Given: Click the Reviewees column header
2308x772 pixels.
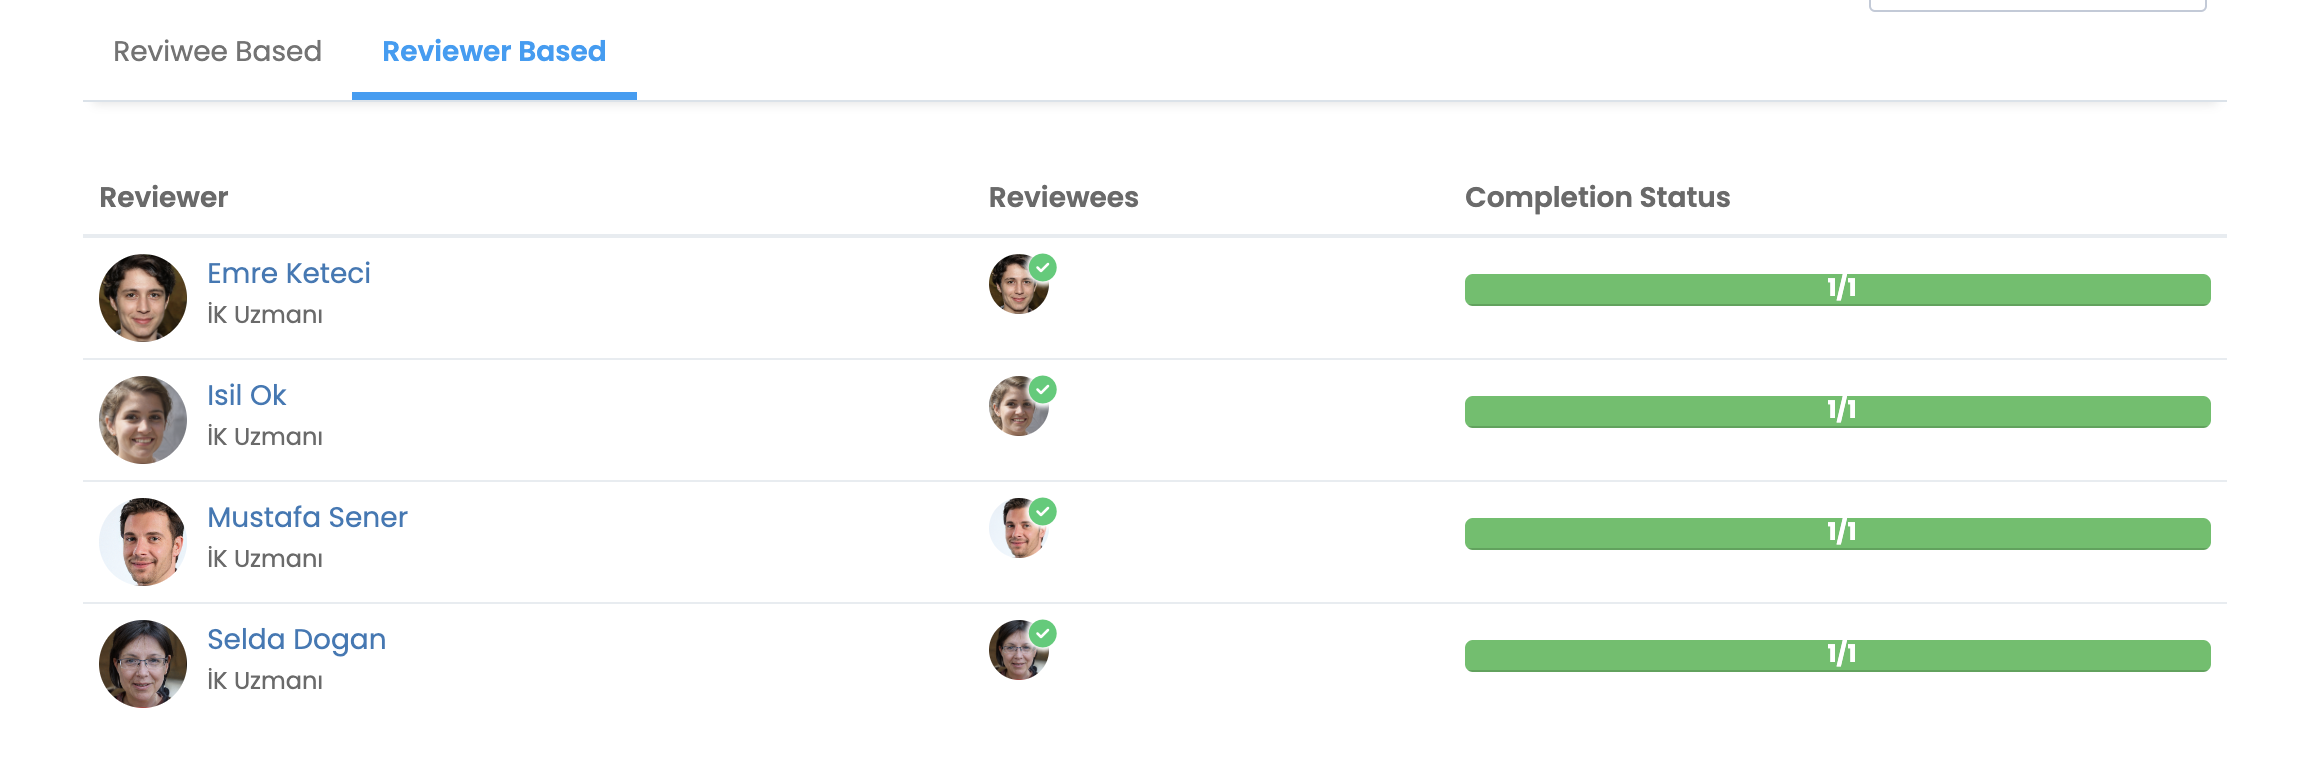Looking at the screenshot, I should [x=1063, y=197].
